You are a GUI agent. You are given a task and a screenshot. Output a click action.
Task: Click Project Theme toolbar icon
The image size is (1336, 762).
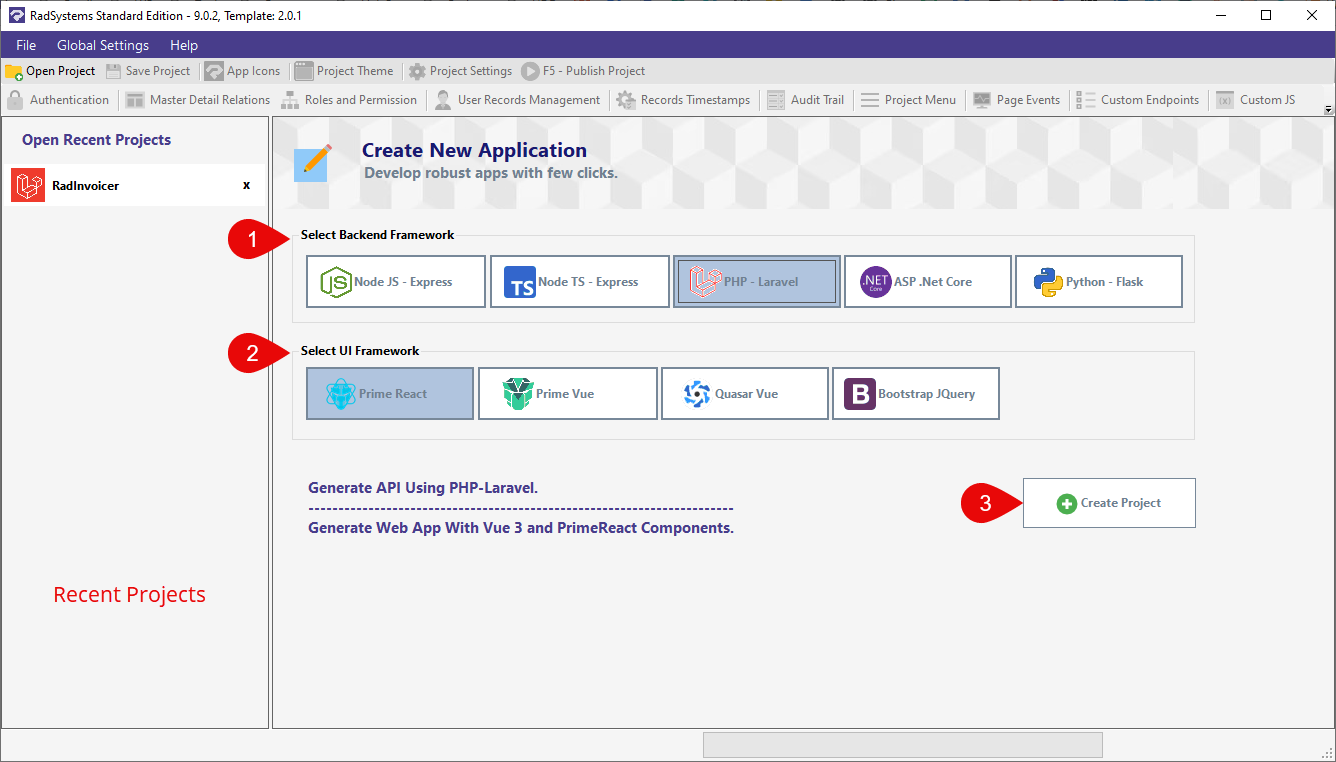(x=304, y=71)
